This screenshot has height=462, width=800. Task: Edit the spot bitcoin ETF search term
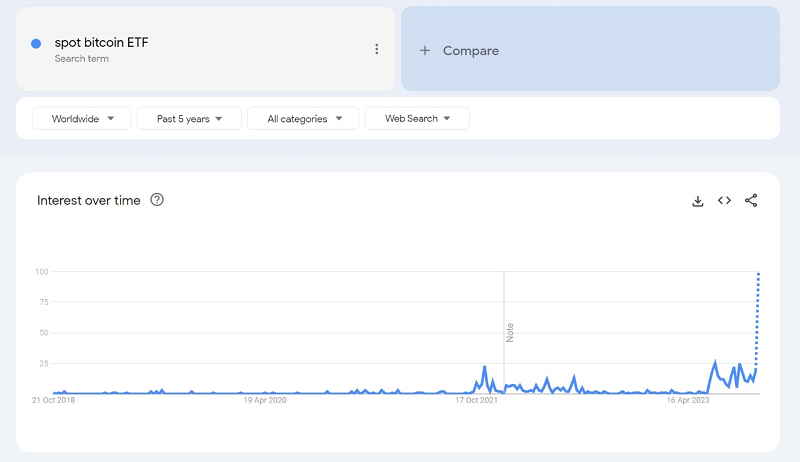[x=101, y=43]
